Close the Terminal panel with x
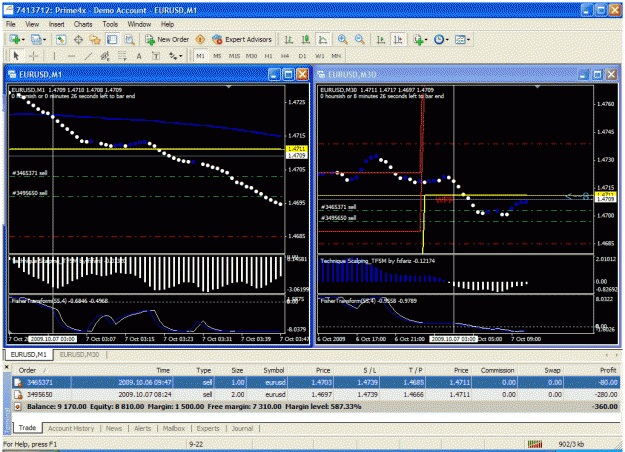The image size is (625, 452). pyautogui.click(x=6, y=367)
